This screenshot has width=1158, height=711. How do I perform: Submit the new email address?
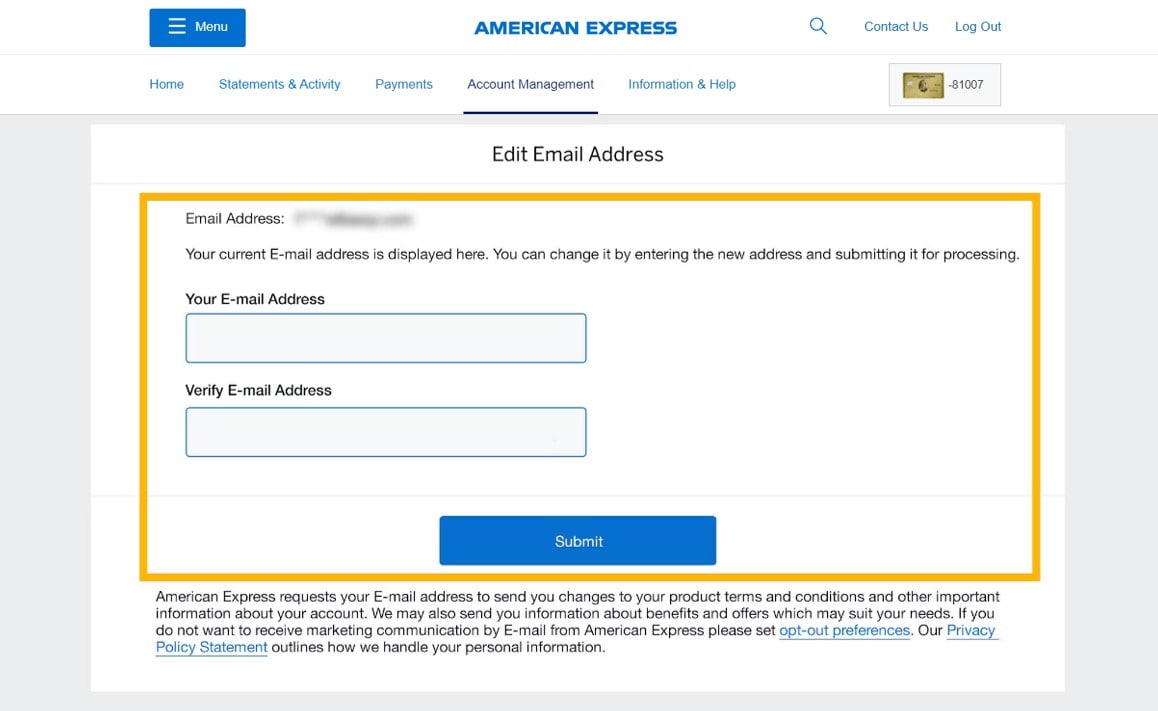click(577, 540)
